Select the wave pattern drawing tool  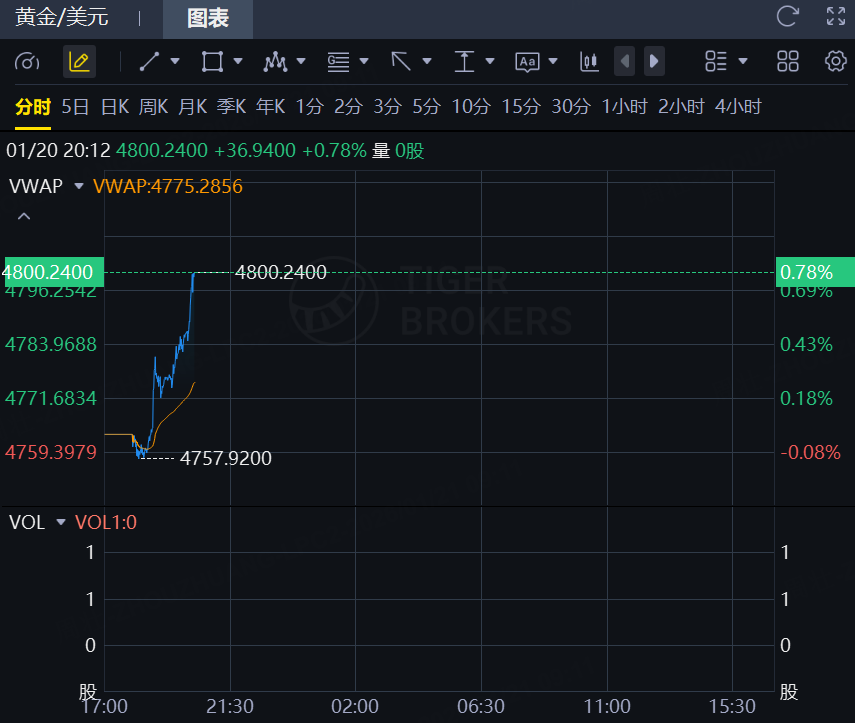(275, 62)
